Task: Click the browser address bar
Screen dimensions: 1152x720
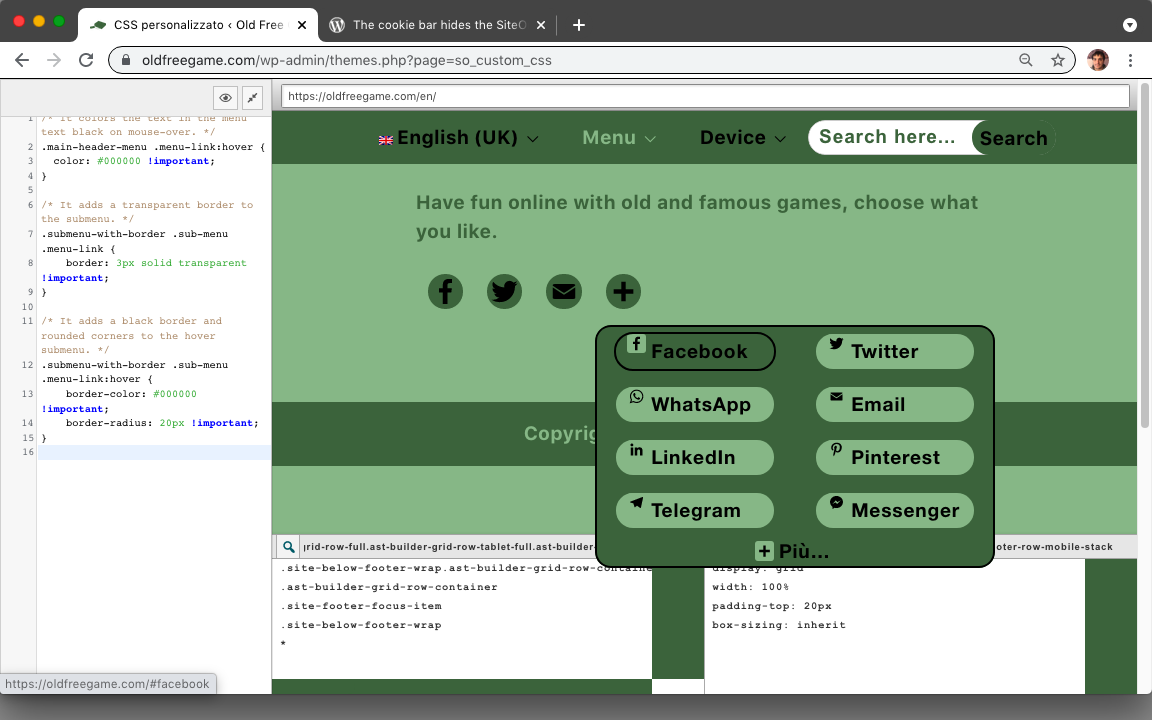Action: pyautogui.click(x=591, y=60)
